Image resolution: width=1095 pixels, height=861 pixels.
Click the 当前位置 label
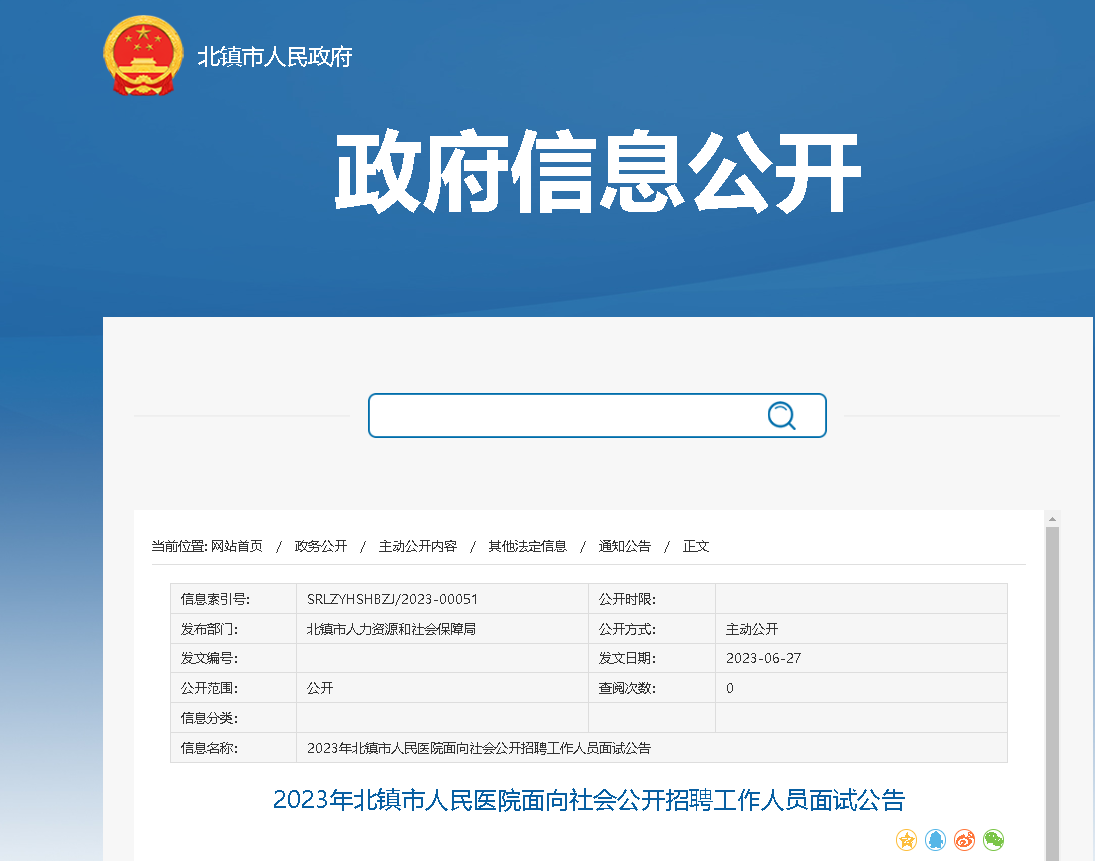coord(179,546)
